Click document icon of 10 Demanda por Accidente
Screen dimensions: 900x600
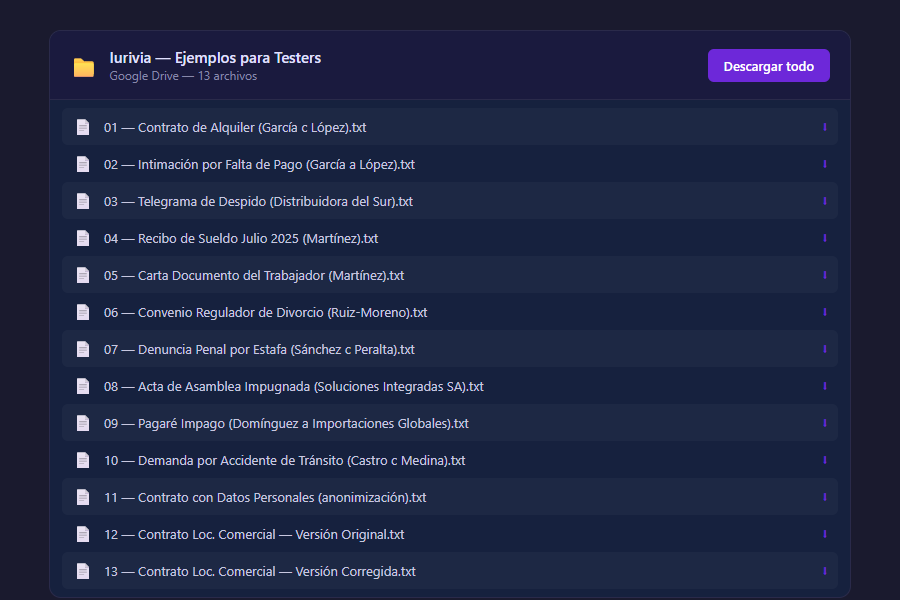click(83, 460)
